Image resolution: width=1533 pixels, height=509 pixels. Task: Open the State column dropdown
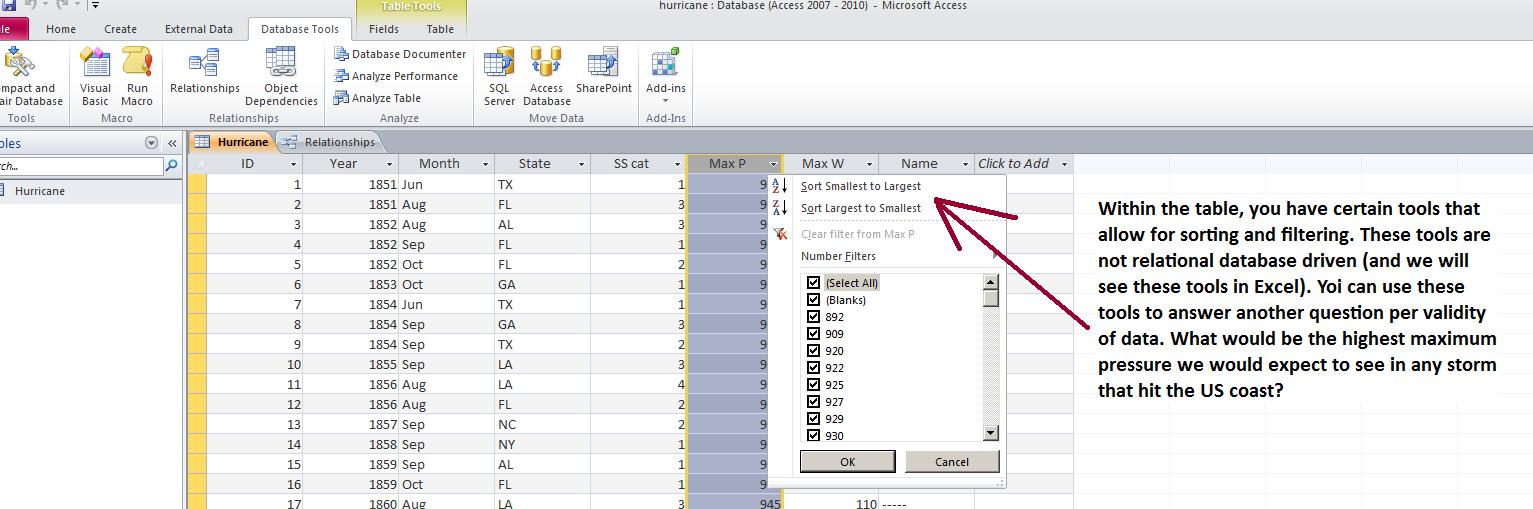click(581, 164)
